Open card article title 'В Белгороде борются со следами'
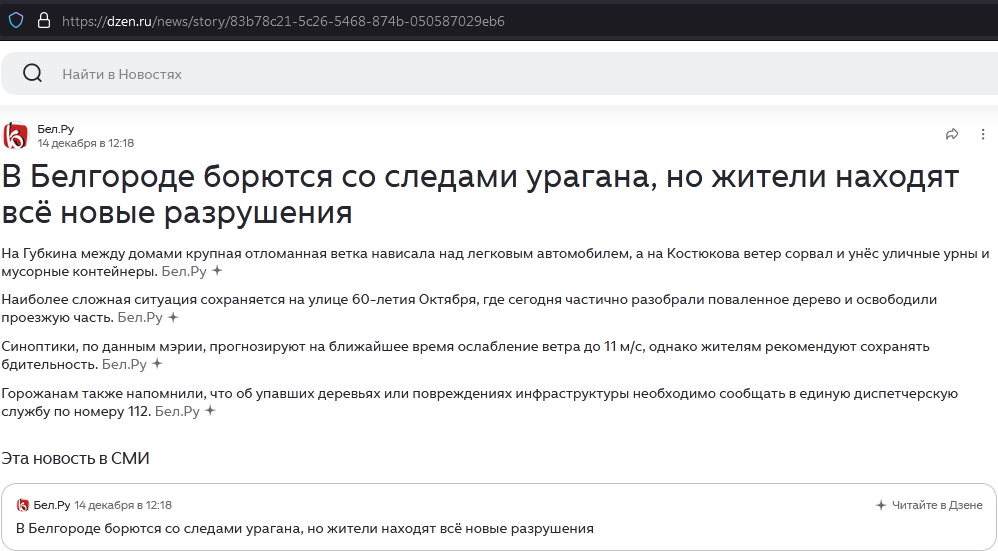This screenshot has height=551, width=998. pos(305,529)
